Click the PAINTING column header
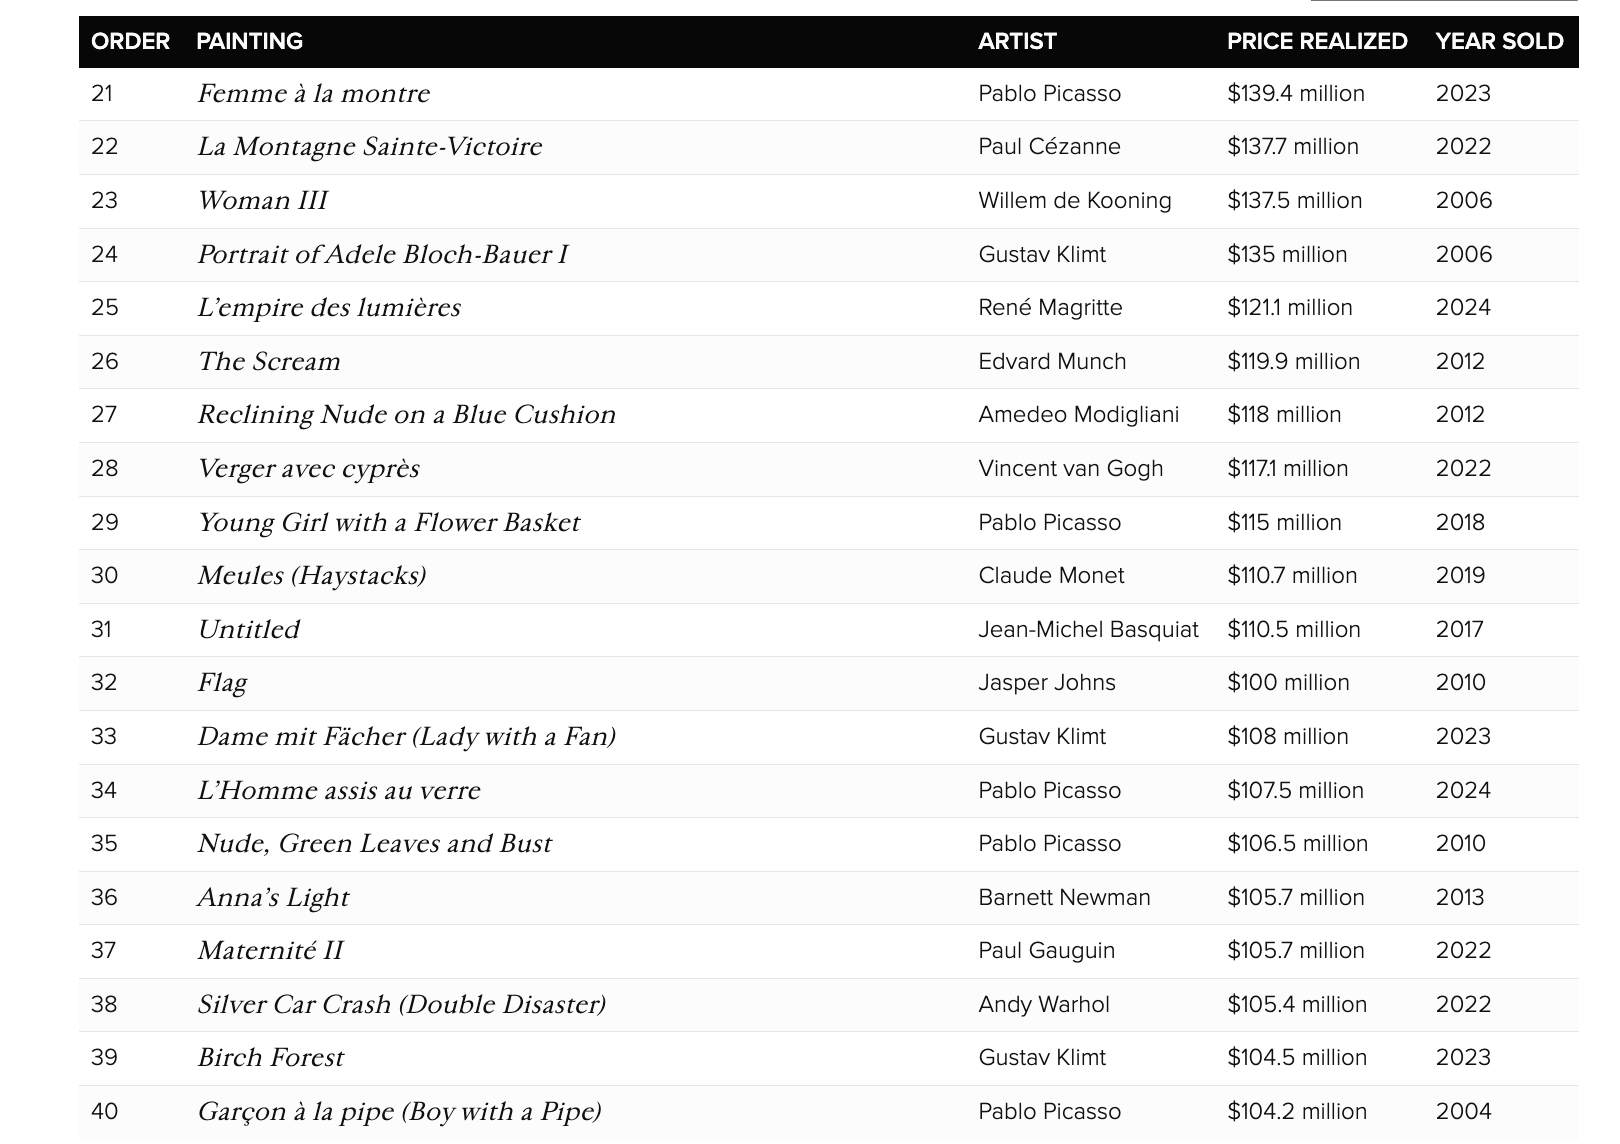1620x1144 pixels. coord(249,41)
